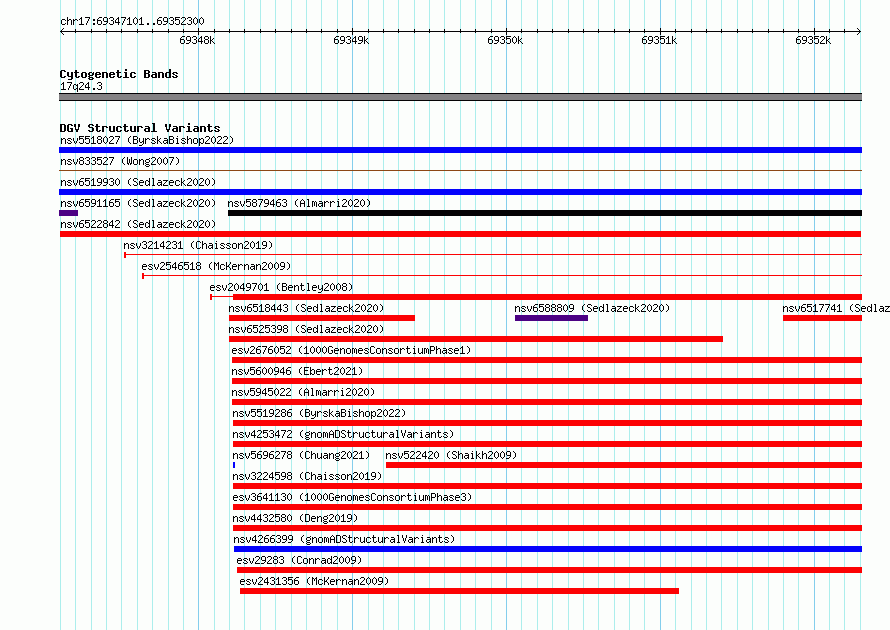Select the short purple nsv6591165 bar
The height and width of the screenshot is (630, 890).
point(68,213)
